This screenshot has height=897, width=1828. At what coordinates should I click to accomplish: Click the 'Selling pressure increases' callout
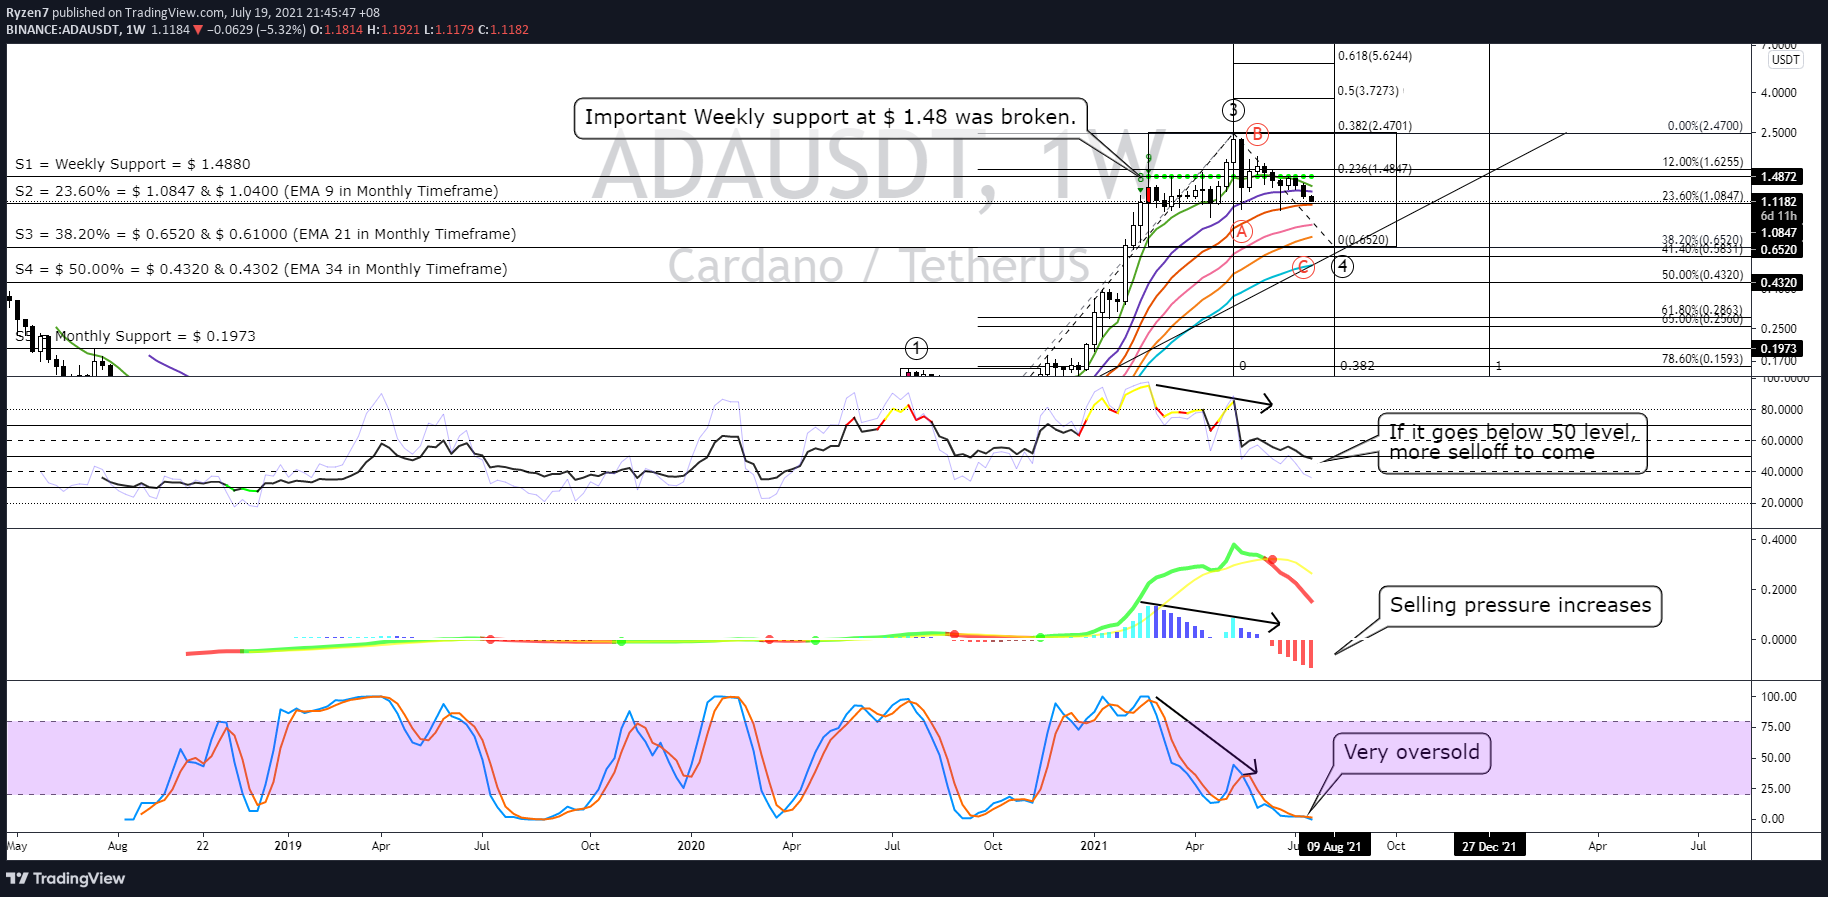click(1520, 606)
